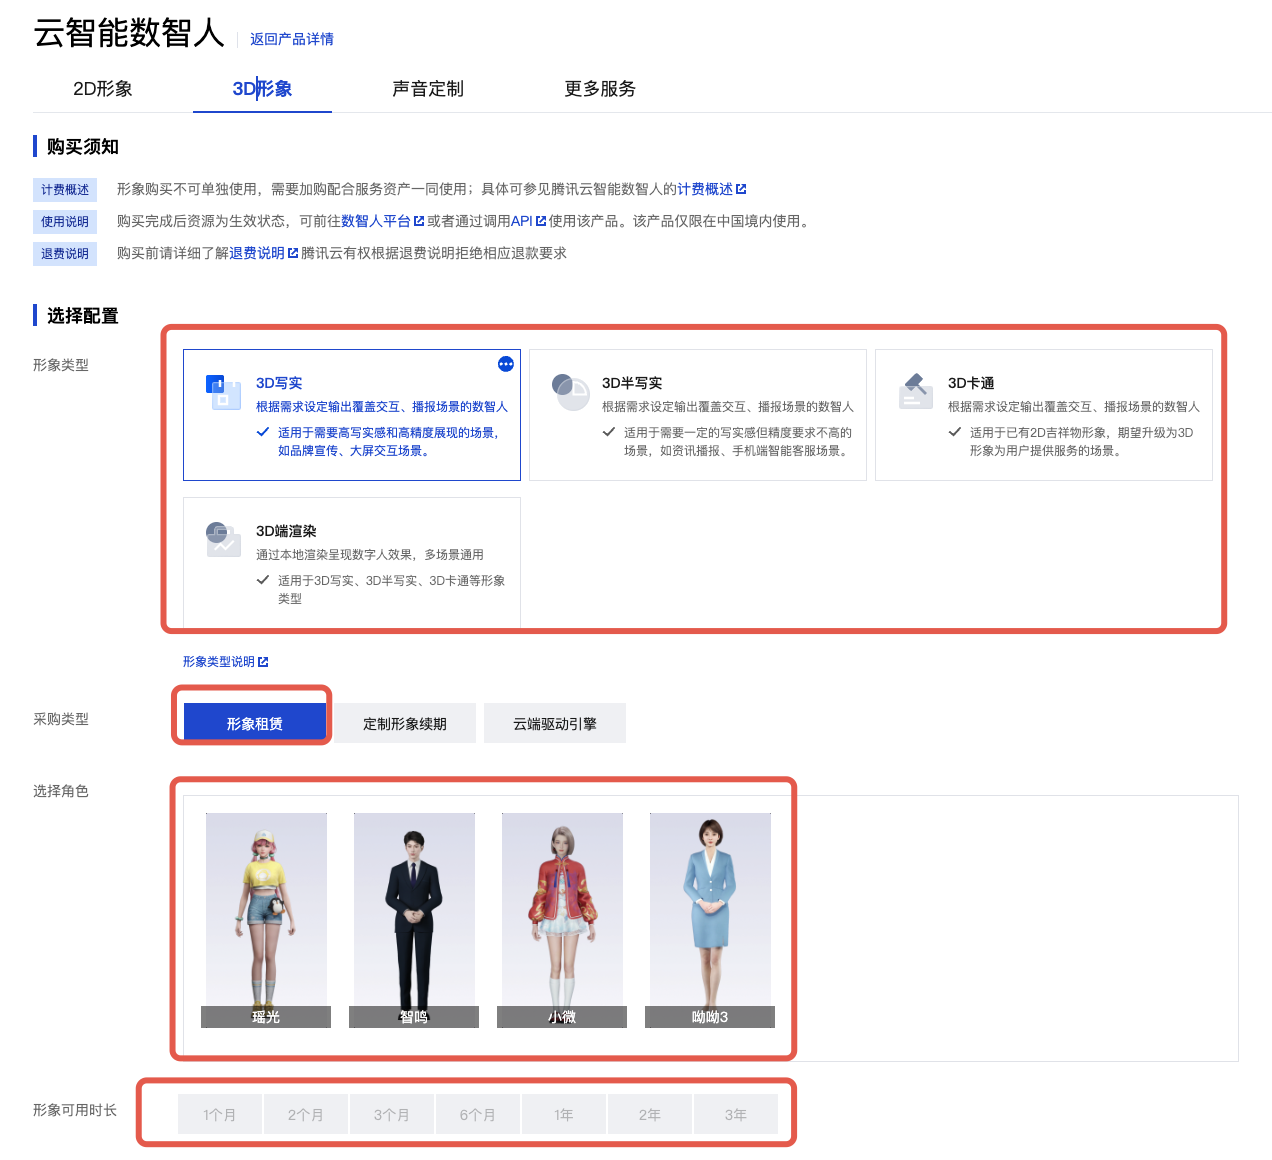1272x1160 pixels.
Task: Click 返回产品详情 link
Action: (292, 39)
